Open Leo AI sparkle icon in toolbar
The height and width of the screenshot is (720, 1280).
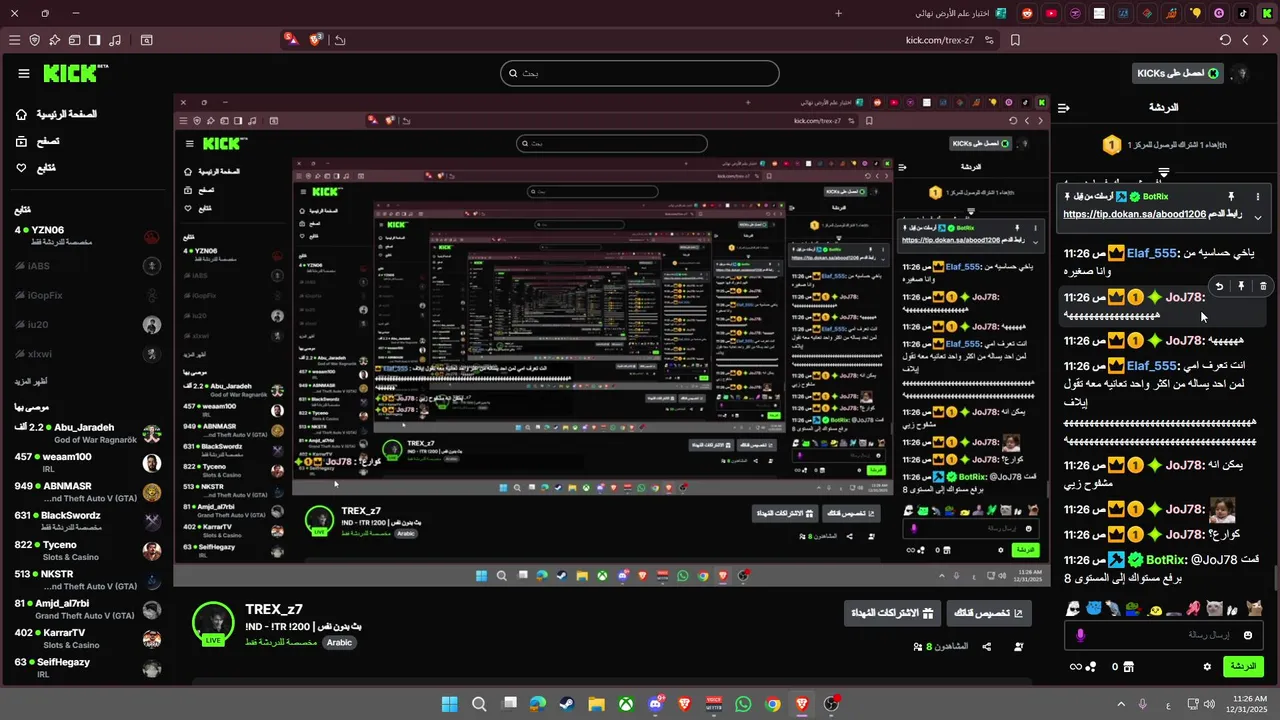pyautogui.click(x=54, y=40)
